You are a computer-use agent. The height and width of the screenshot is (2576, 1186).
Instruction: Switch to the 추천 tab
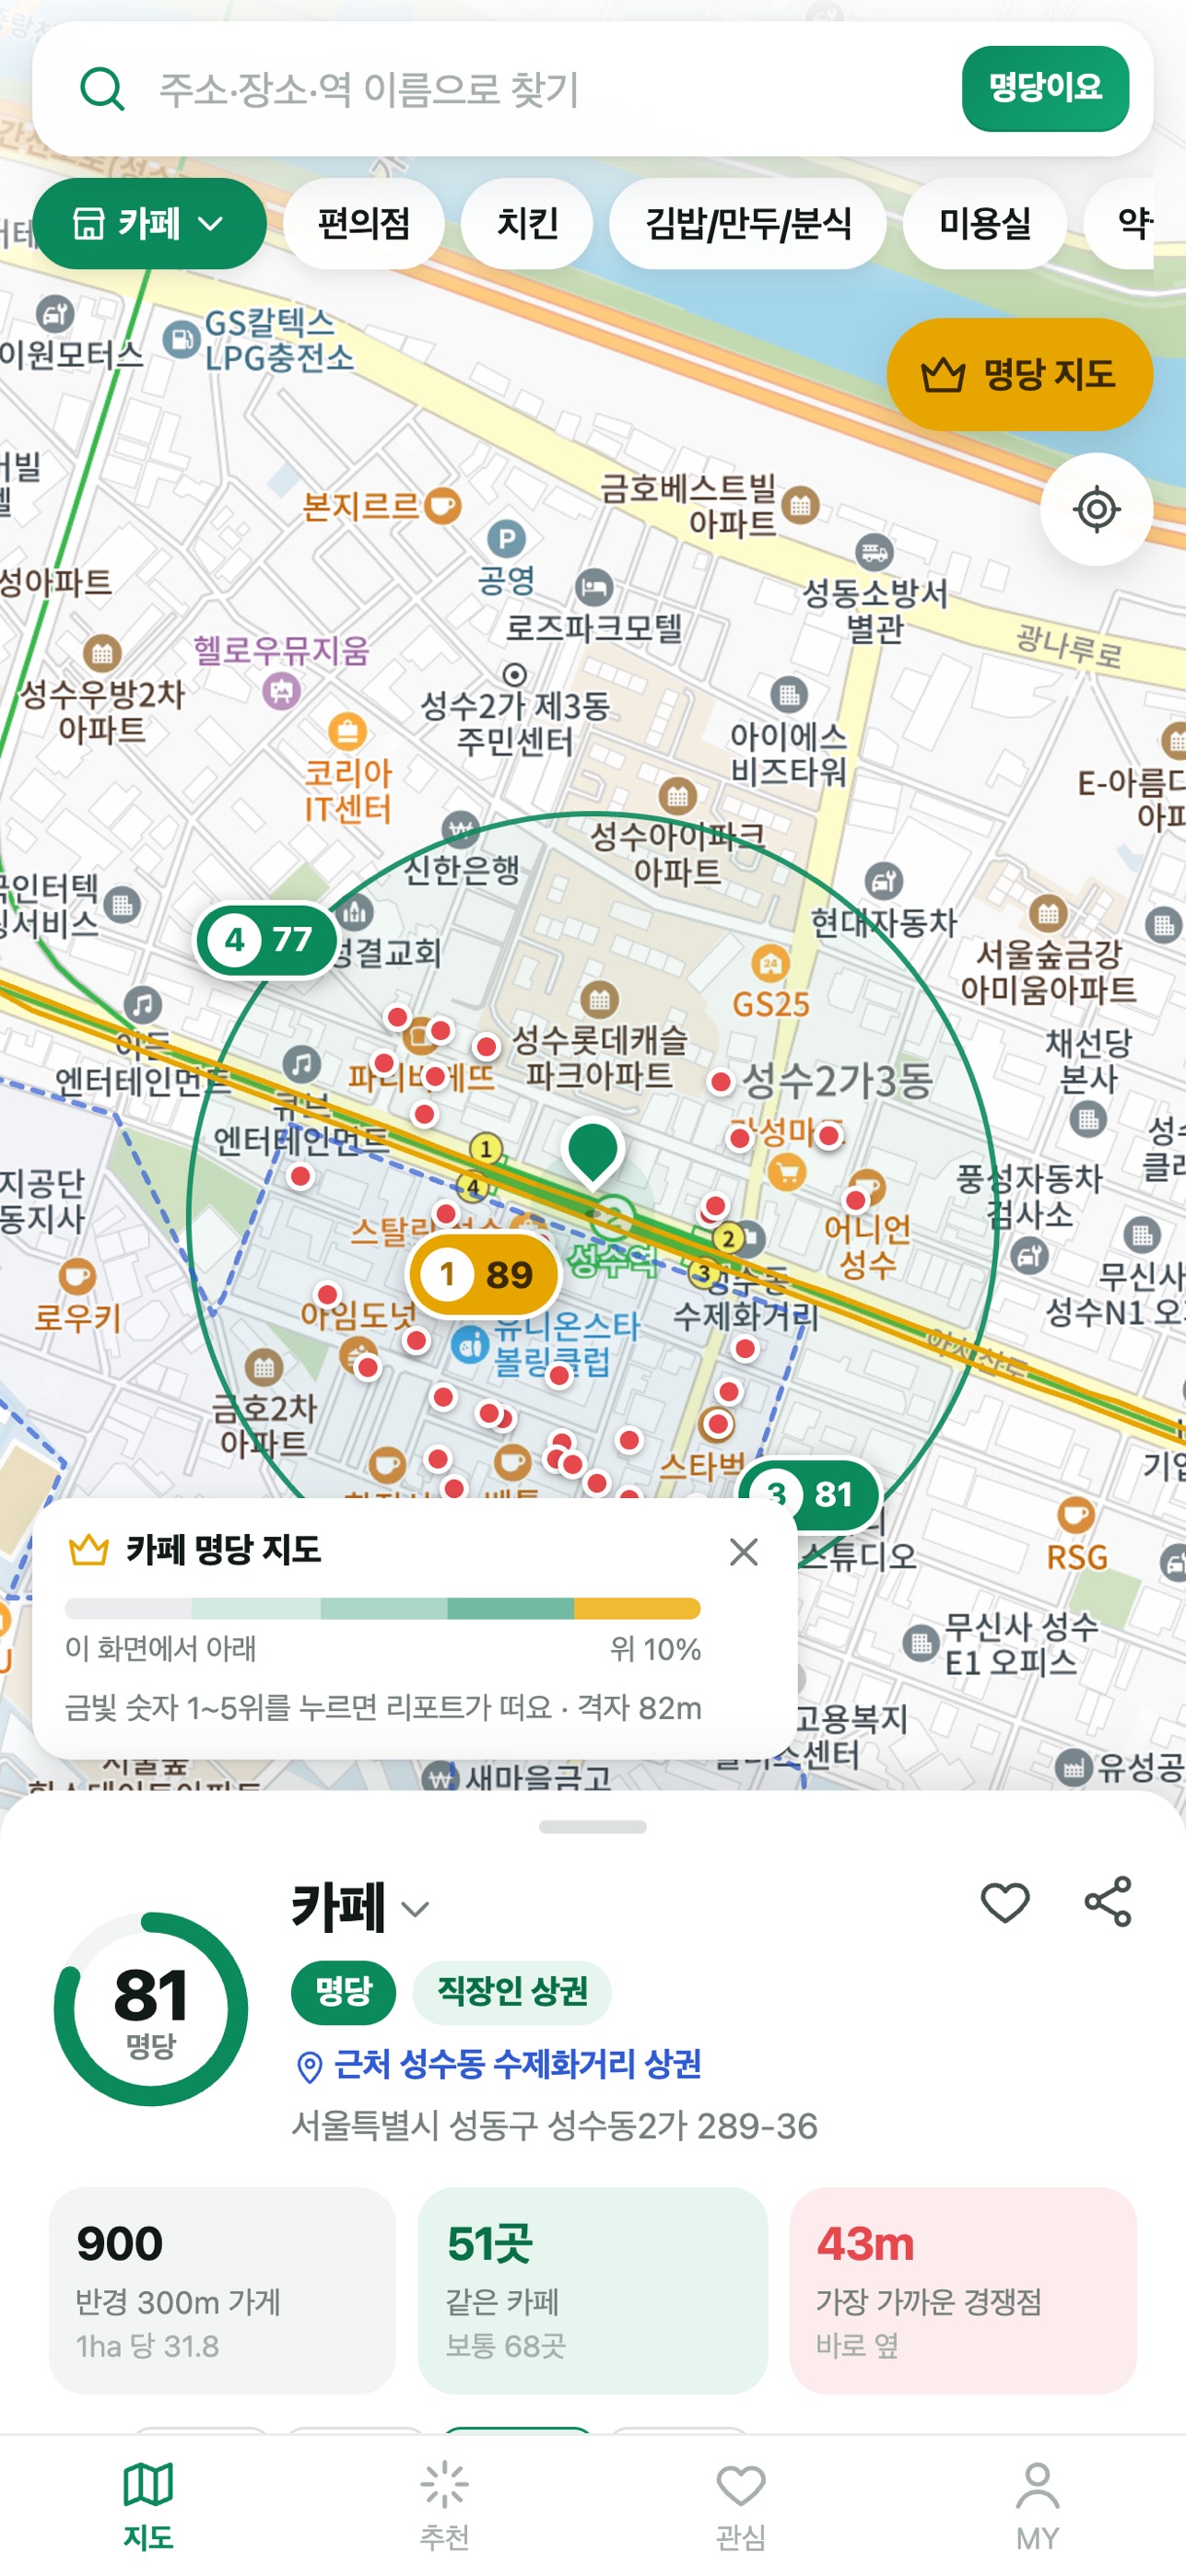(x=445, y=2506)
